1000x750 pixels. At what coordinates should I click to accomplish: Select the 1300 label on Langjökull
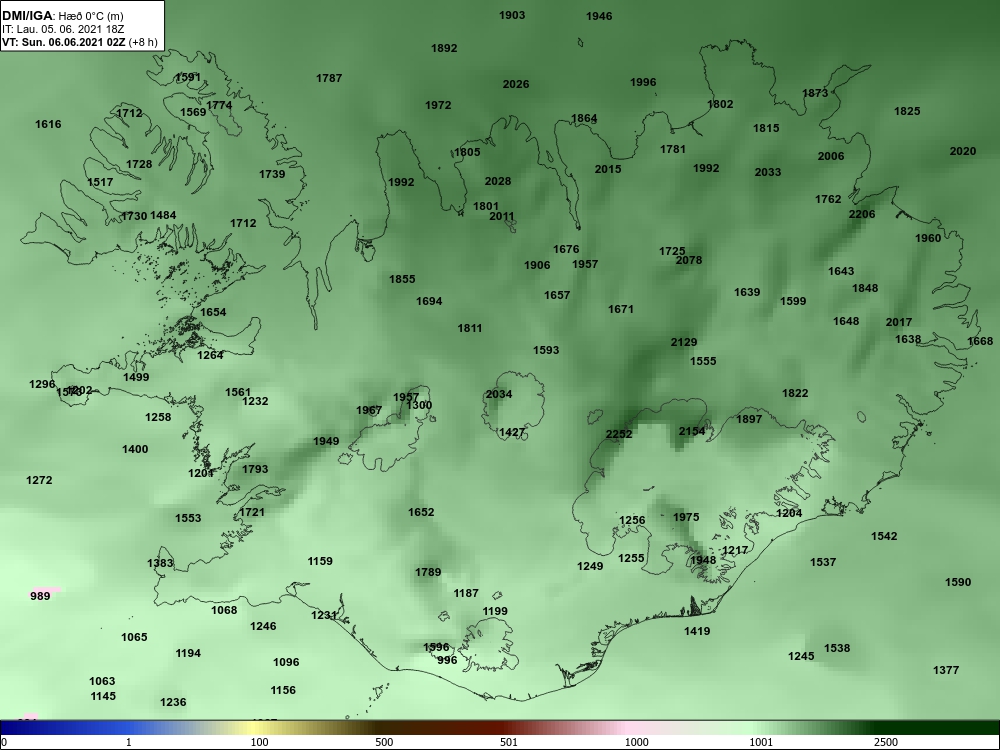click(x=419, y=406)
